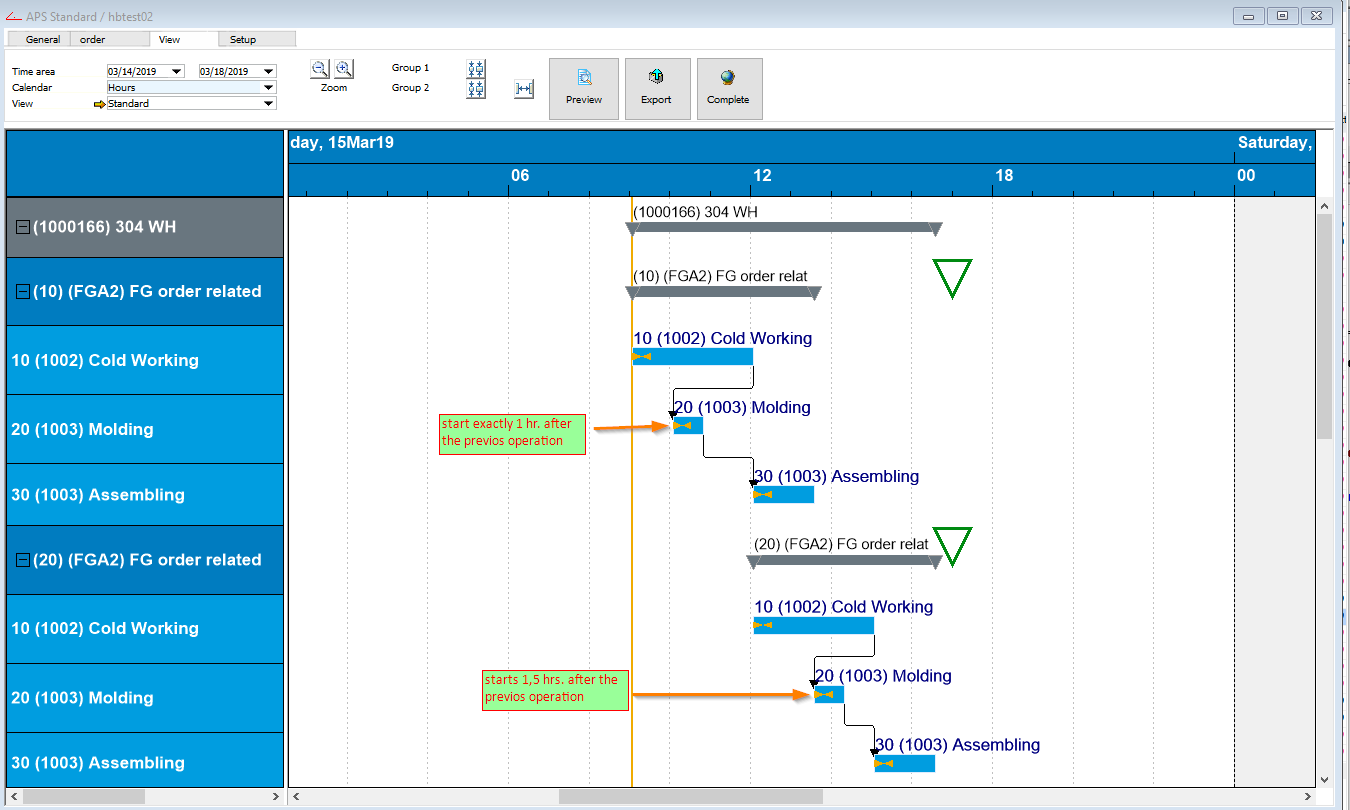Open the Calendar dropdown showing Hours

coord(268,87)
